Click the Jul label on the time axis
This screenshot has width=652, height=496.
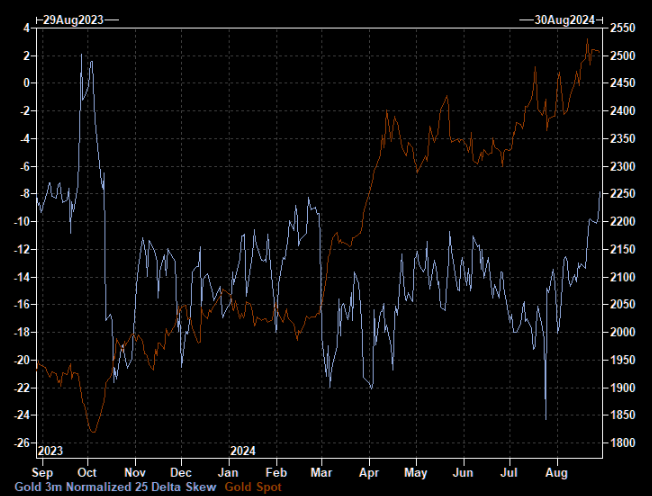pos(510,470)
